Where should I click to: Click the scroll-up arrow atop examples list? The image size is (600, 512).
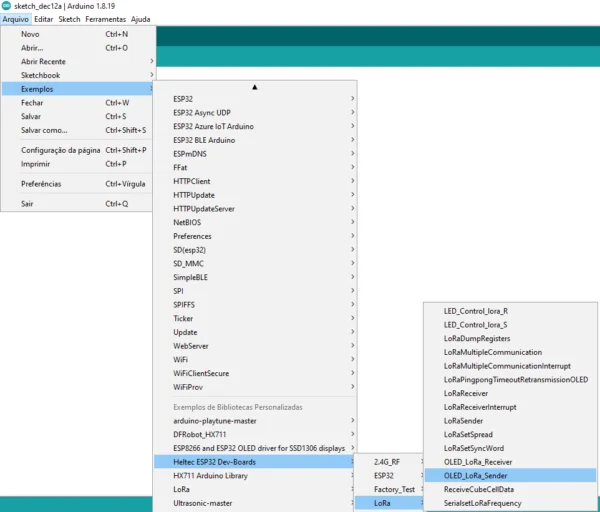click(x=255, y=87)
